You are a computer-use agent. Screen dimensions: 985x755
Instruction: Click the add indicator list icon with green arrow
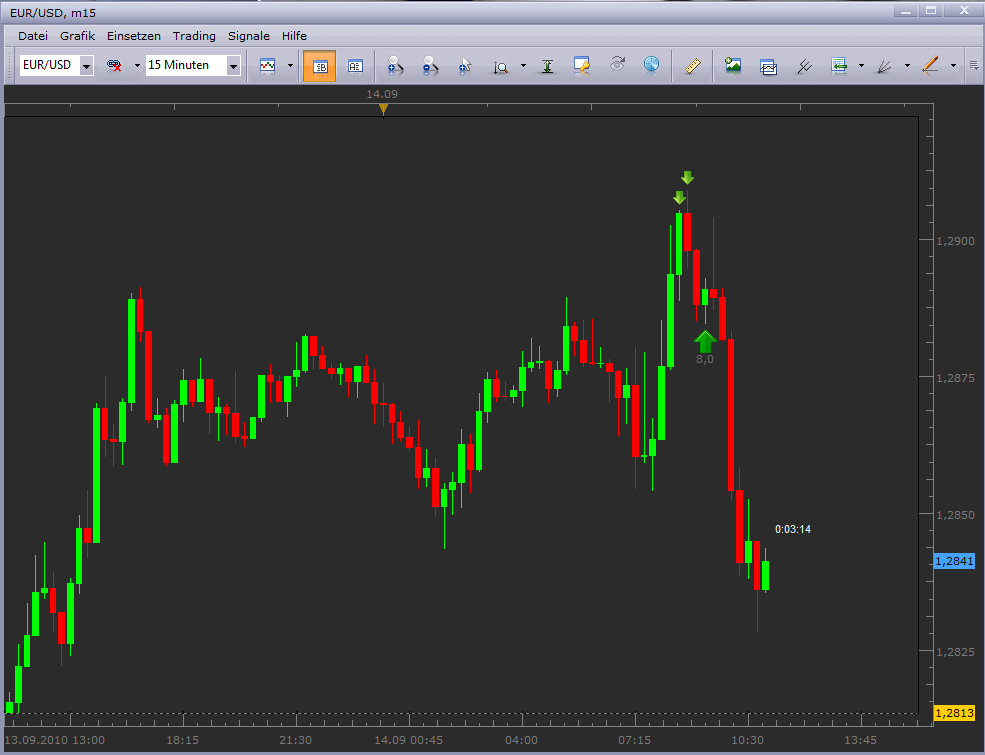[x=839, y=65]
